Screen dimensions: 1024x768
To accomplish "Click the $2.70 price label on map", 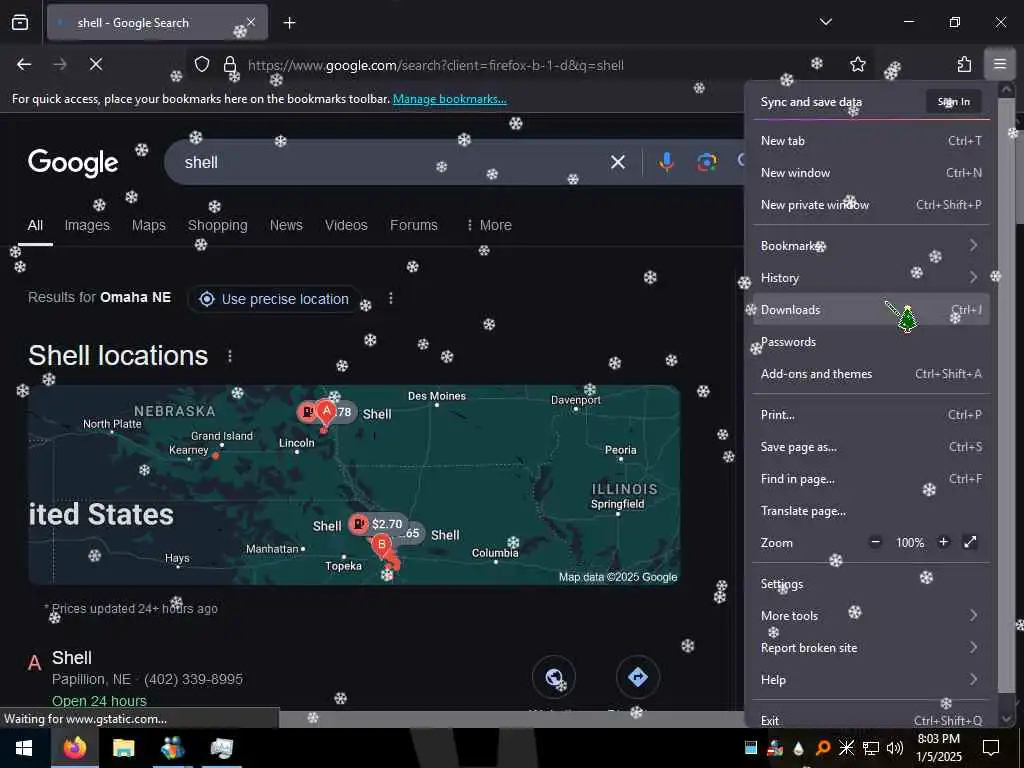I will (x=387, y=524).
